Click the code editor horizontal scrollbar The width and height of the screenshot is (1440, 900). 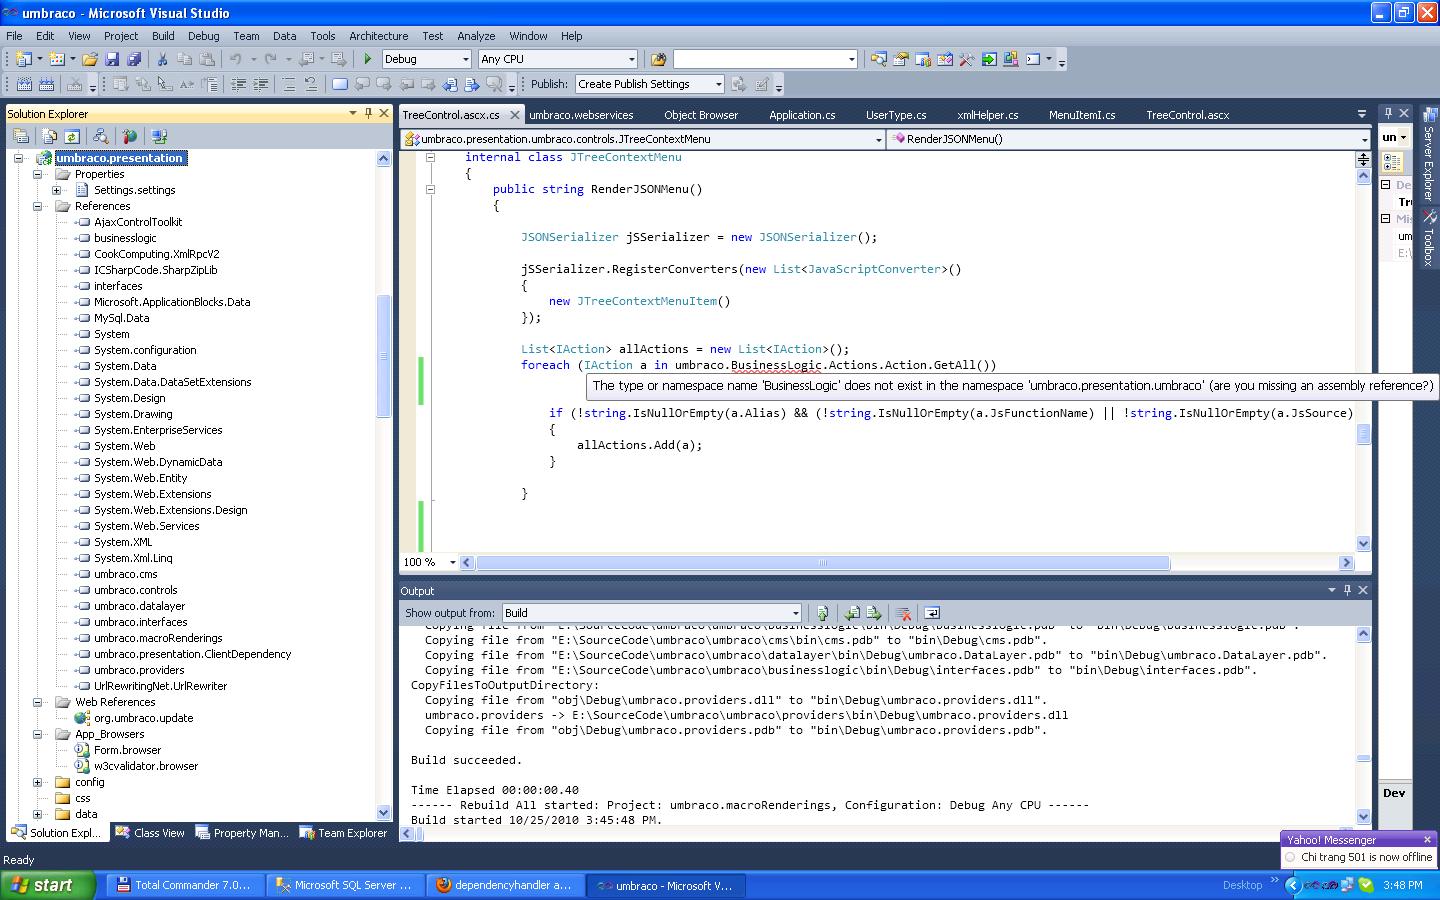(823, 563)
